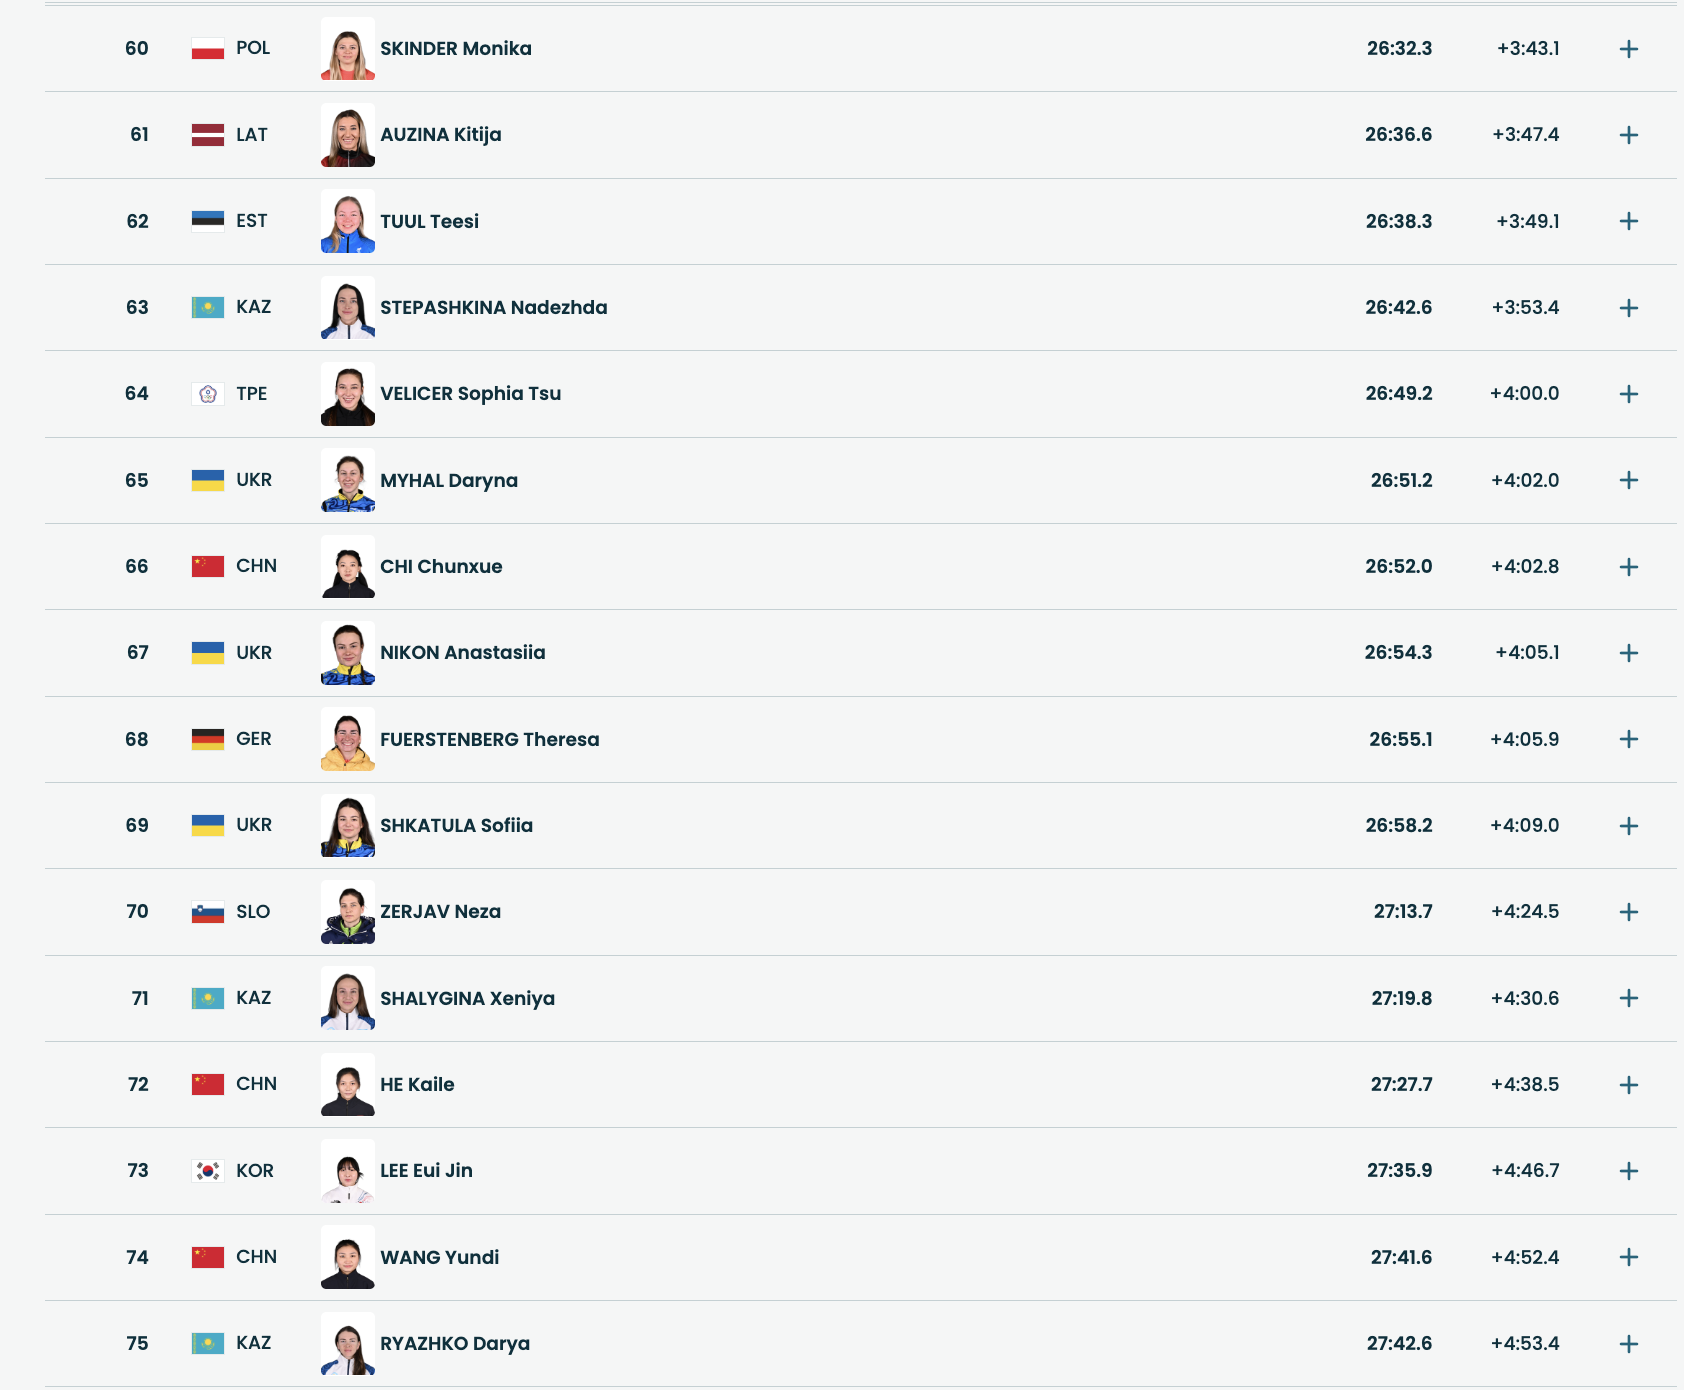Show more for ZERJAV Neza row

[x=1628, y=912]
